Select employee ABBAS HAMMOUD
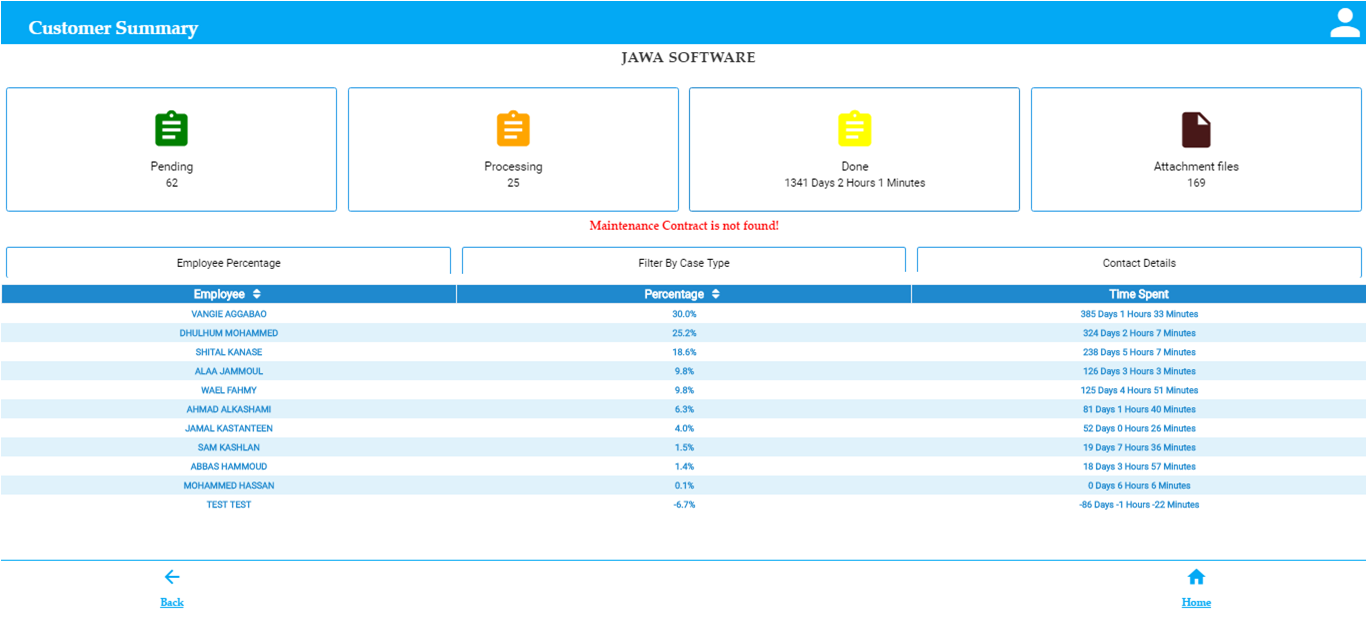This screenshot has height=623, width=1367. coord(229,466)
